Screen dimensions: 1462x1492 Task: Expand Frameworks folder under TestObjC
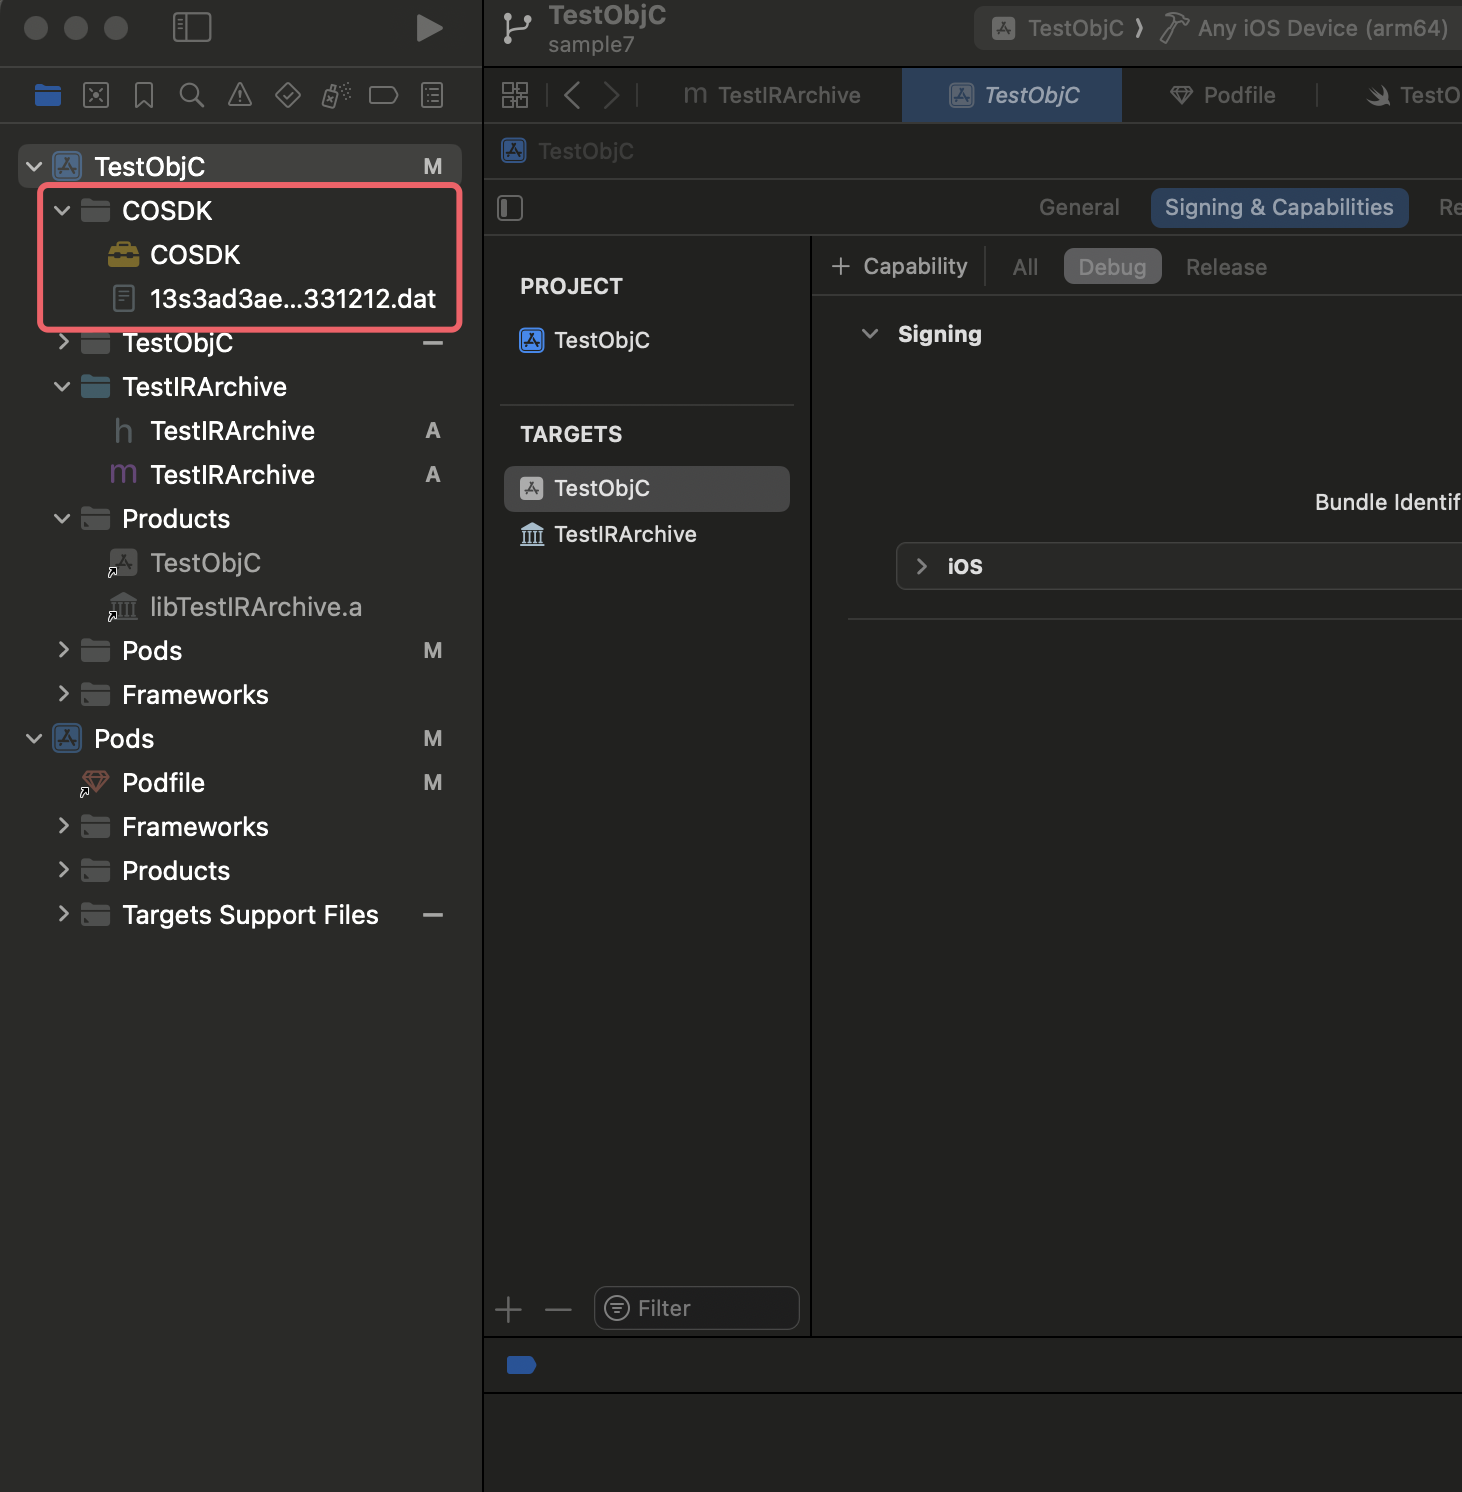pos(62,694)
